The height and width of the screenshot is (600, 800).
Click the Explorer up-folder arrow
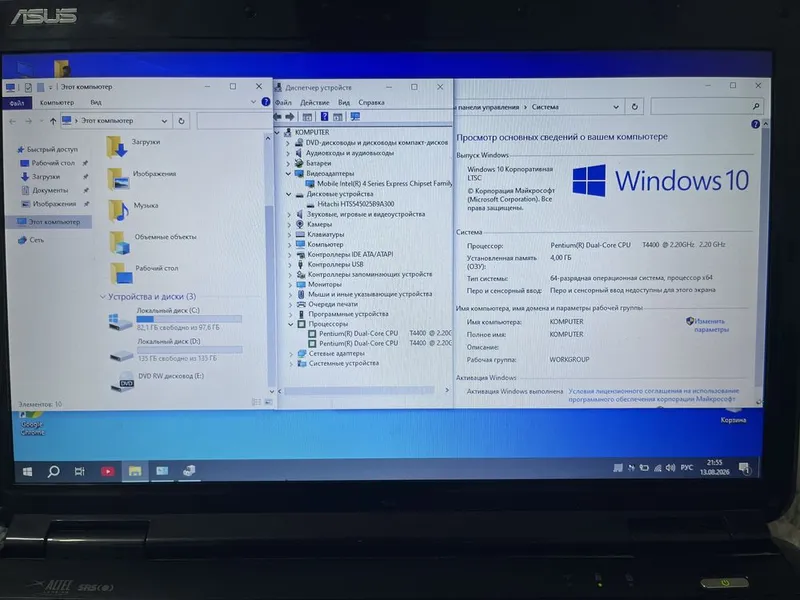53,121
